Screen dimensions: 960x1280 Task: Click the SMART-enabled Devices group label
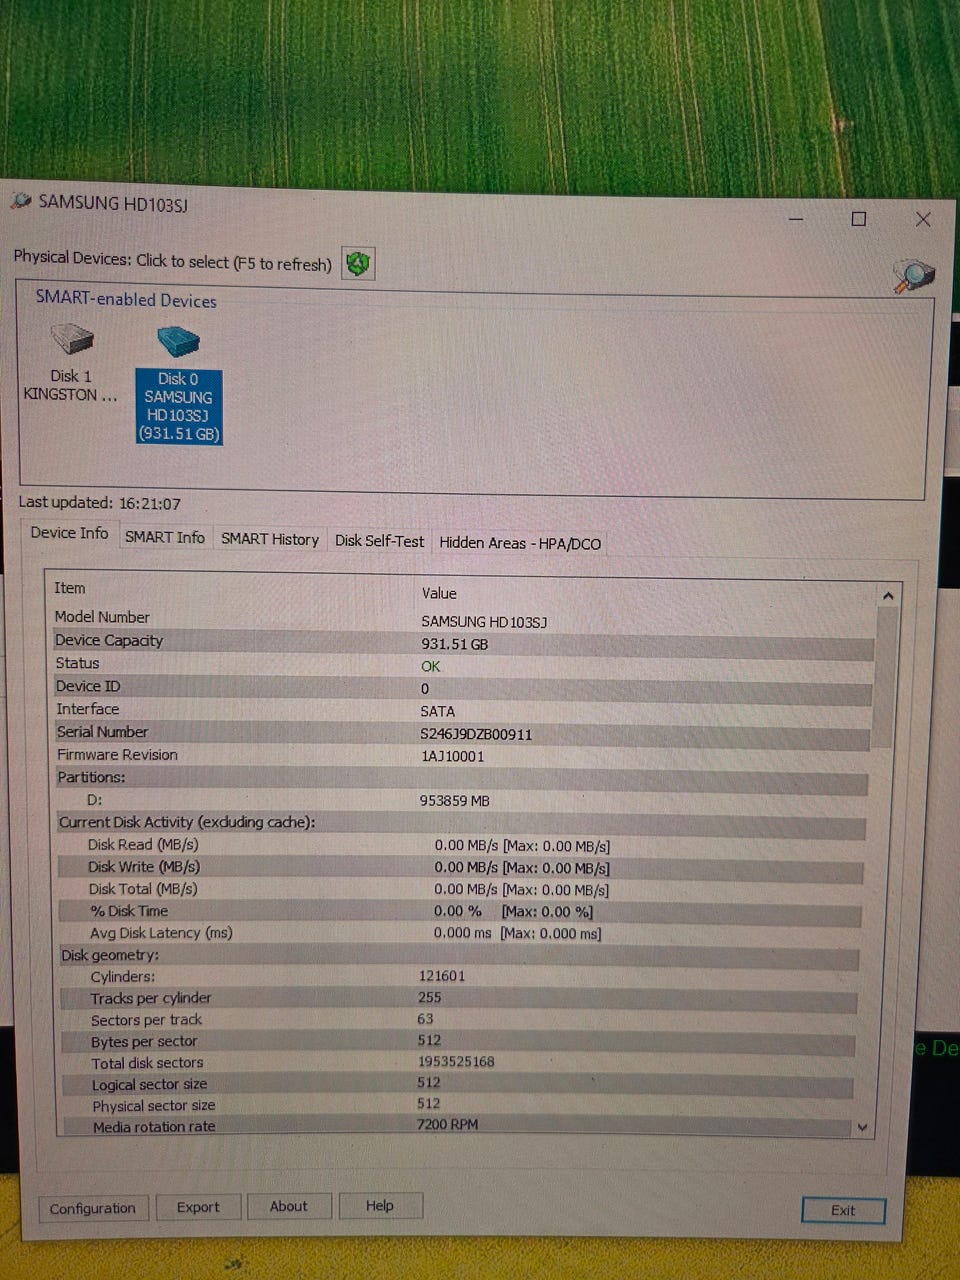click(x=126, y=299)
